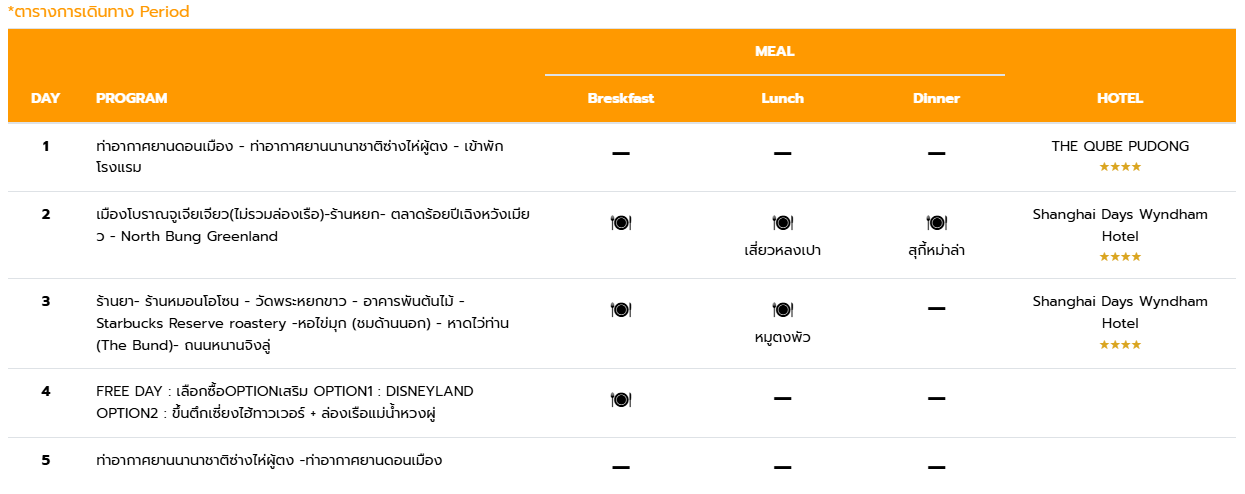Click the Day 3 breakfast meal icon

621,309
